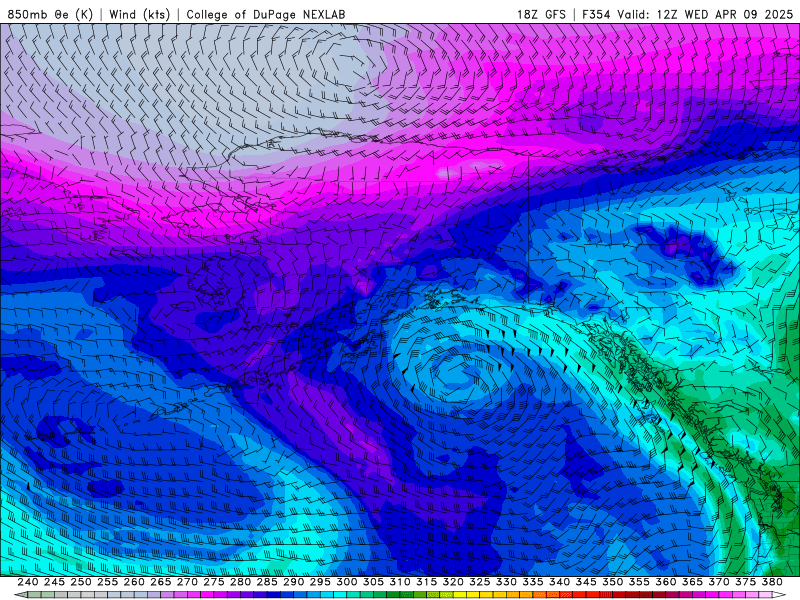This screenshot has width=800, height=600.
Task: Select the 285 value on the color scale
Action: click(x=266, y=582)
